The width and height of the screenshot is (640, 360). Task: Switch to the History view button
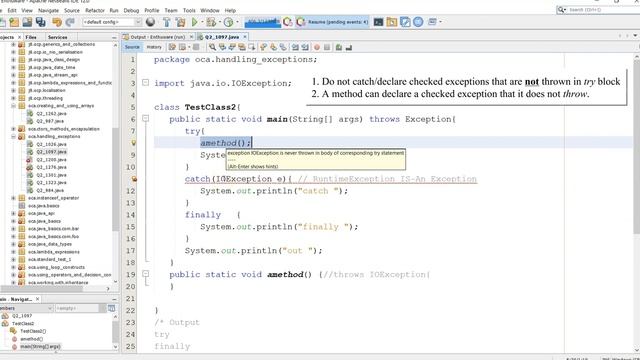pyautogui.click(x=154, y=47)
